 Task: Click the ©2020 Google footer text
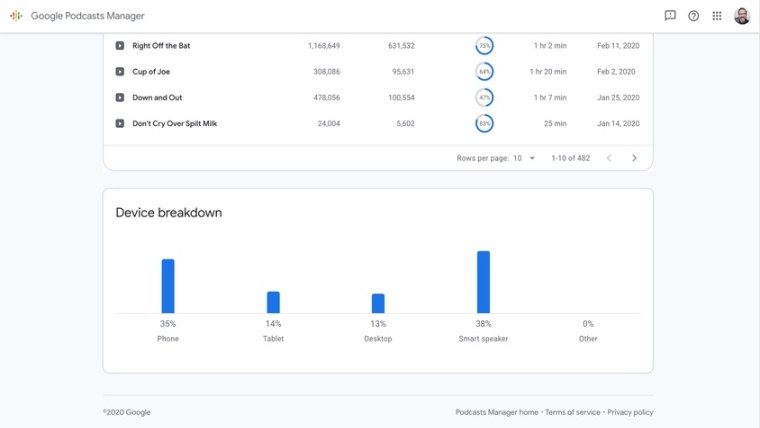click(127, 412)
